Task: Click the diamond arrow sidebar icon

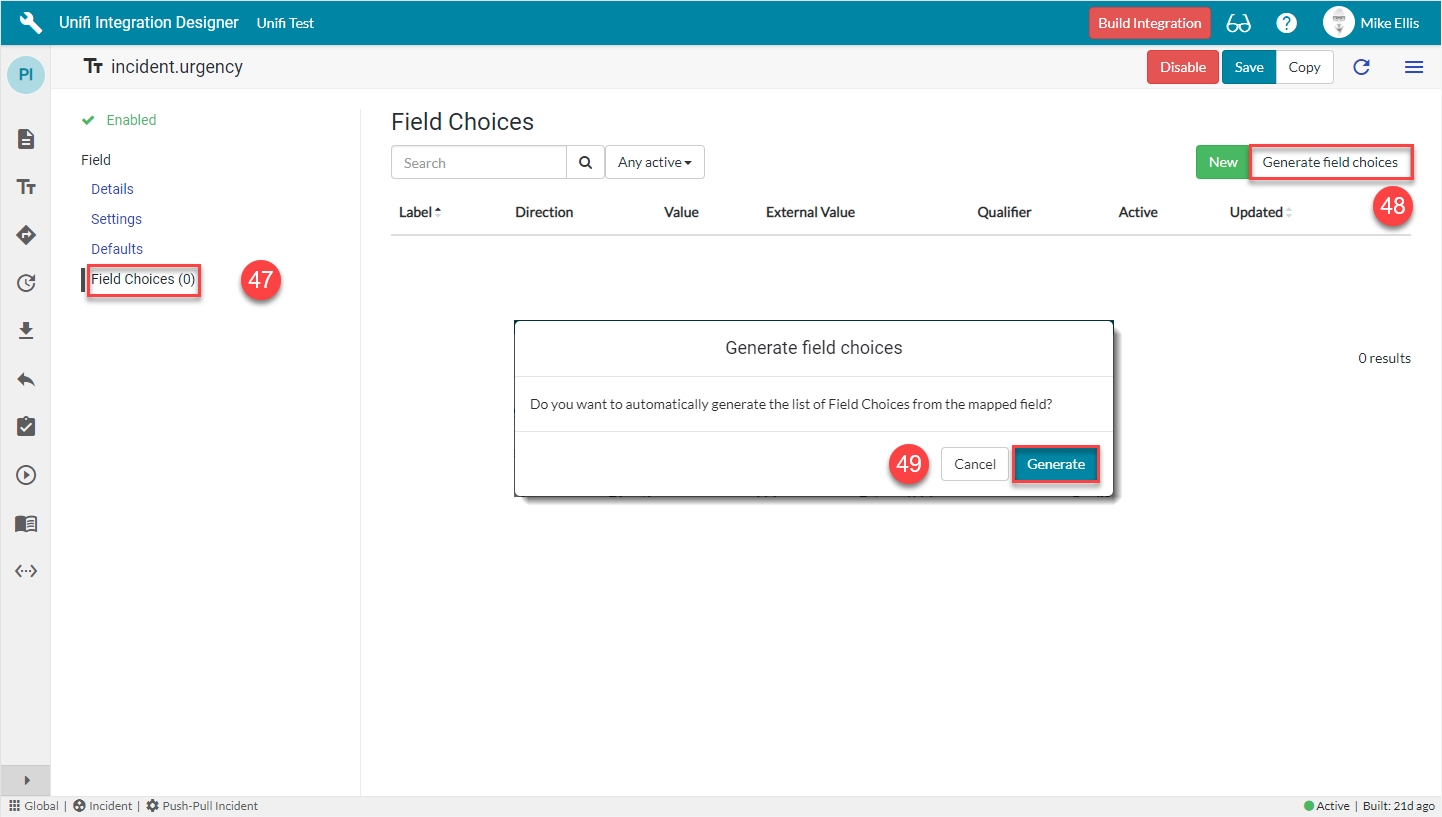Action: [26, 235]
